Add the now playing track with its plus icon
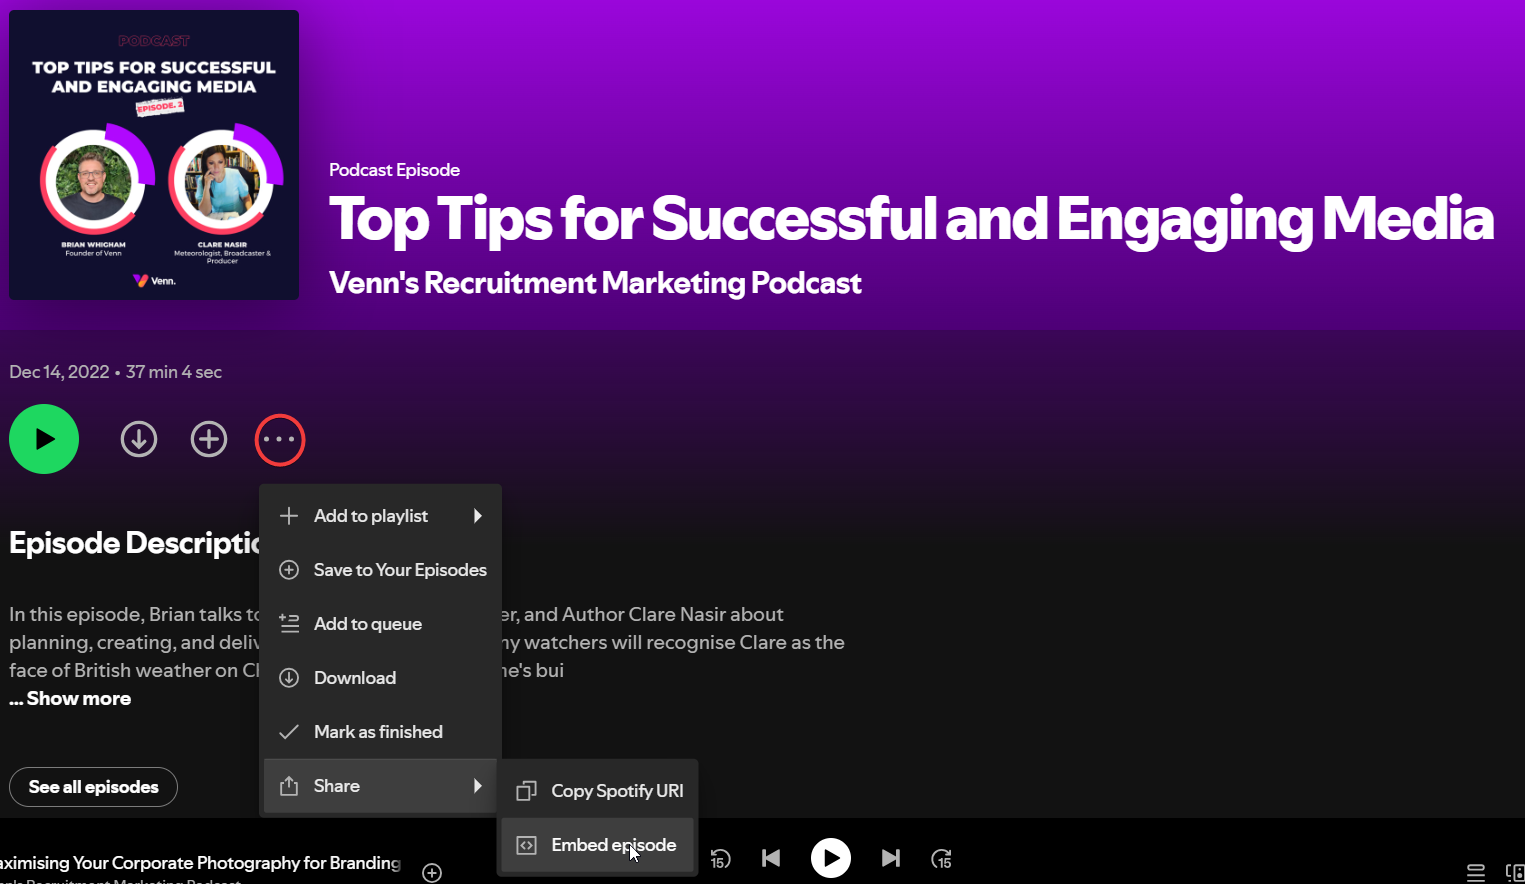The height and width of the screenshot is (884, 1525). pyautogui.click(x=432, y=873)
